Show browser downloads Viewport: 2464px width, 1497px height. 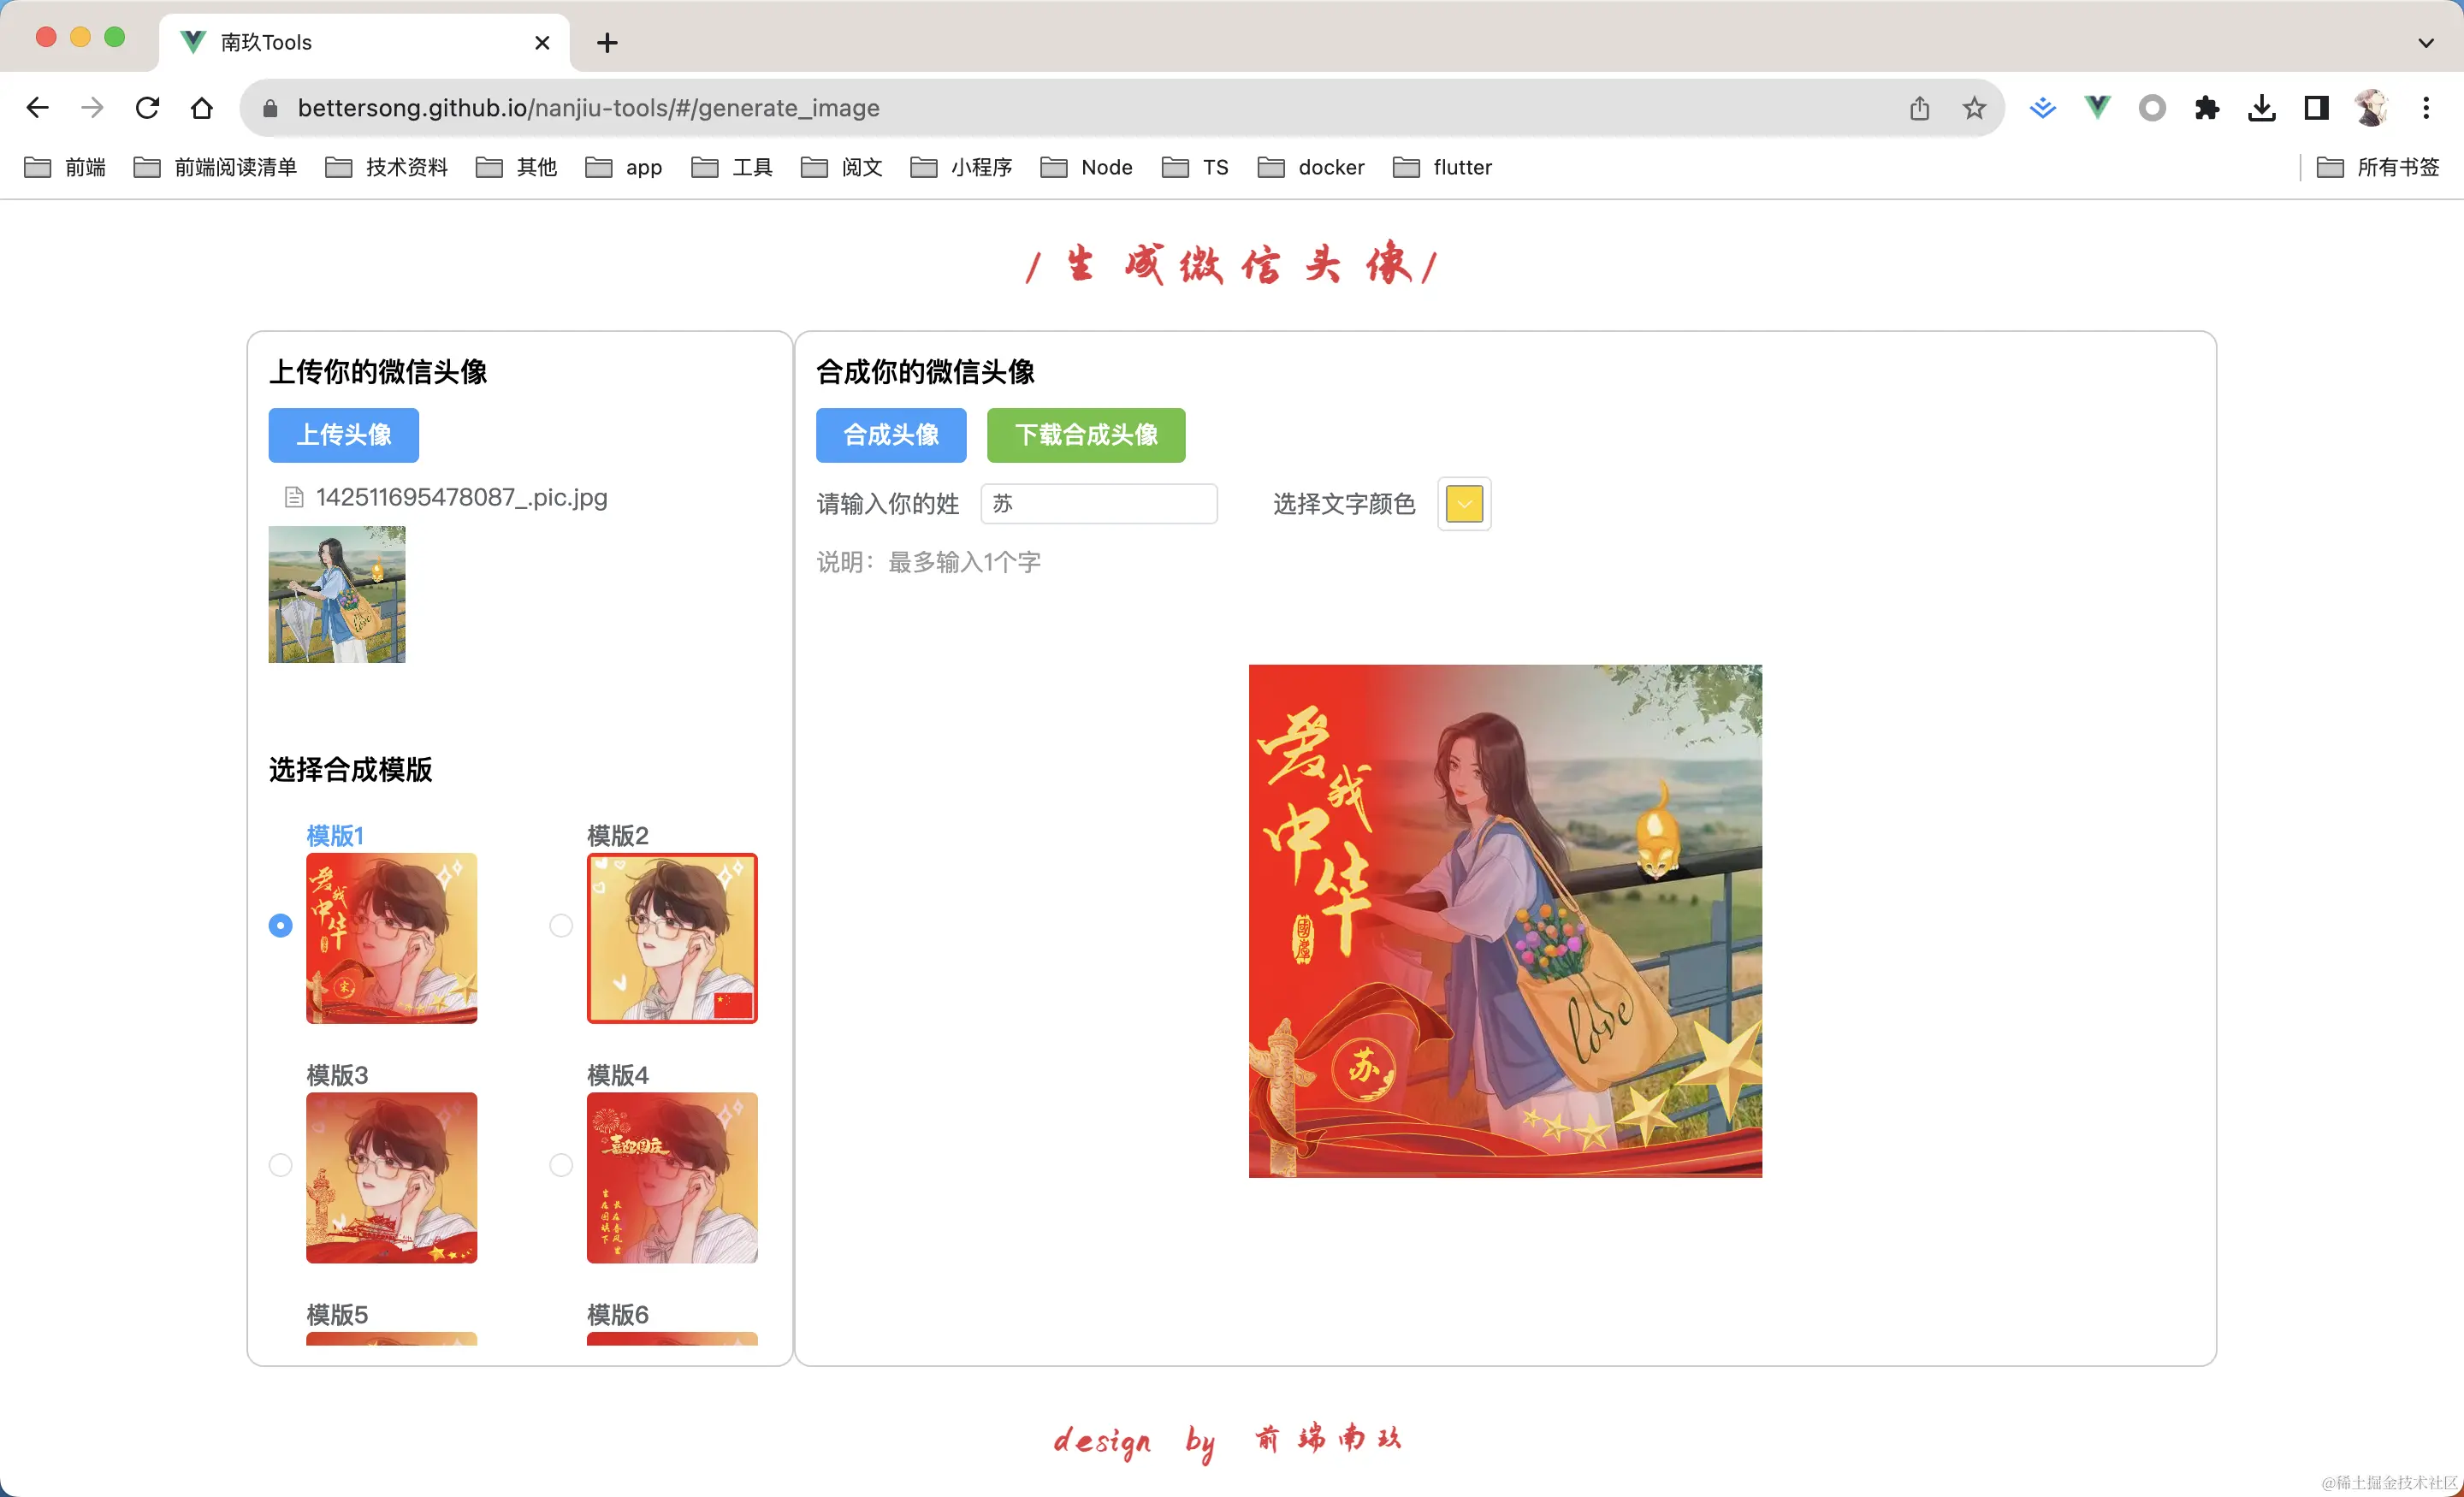pos(2262,108)
